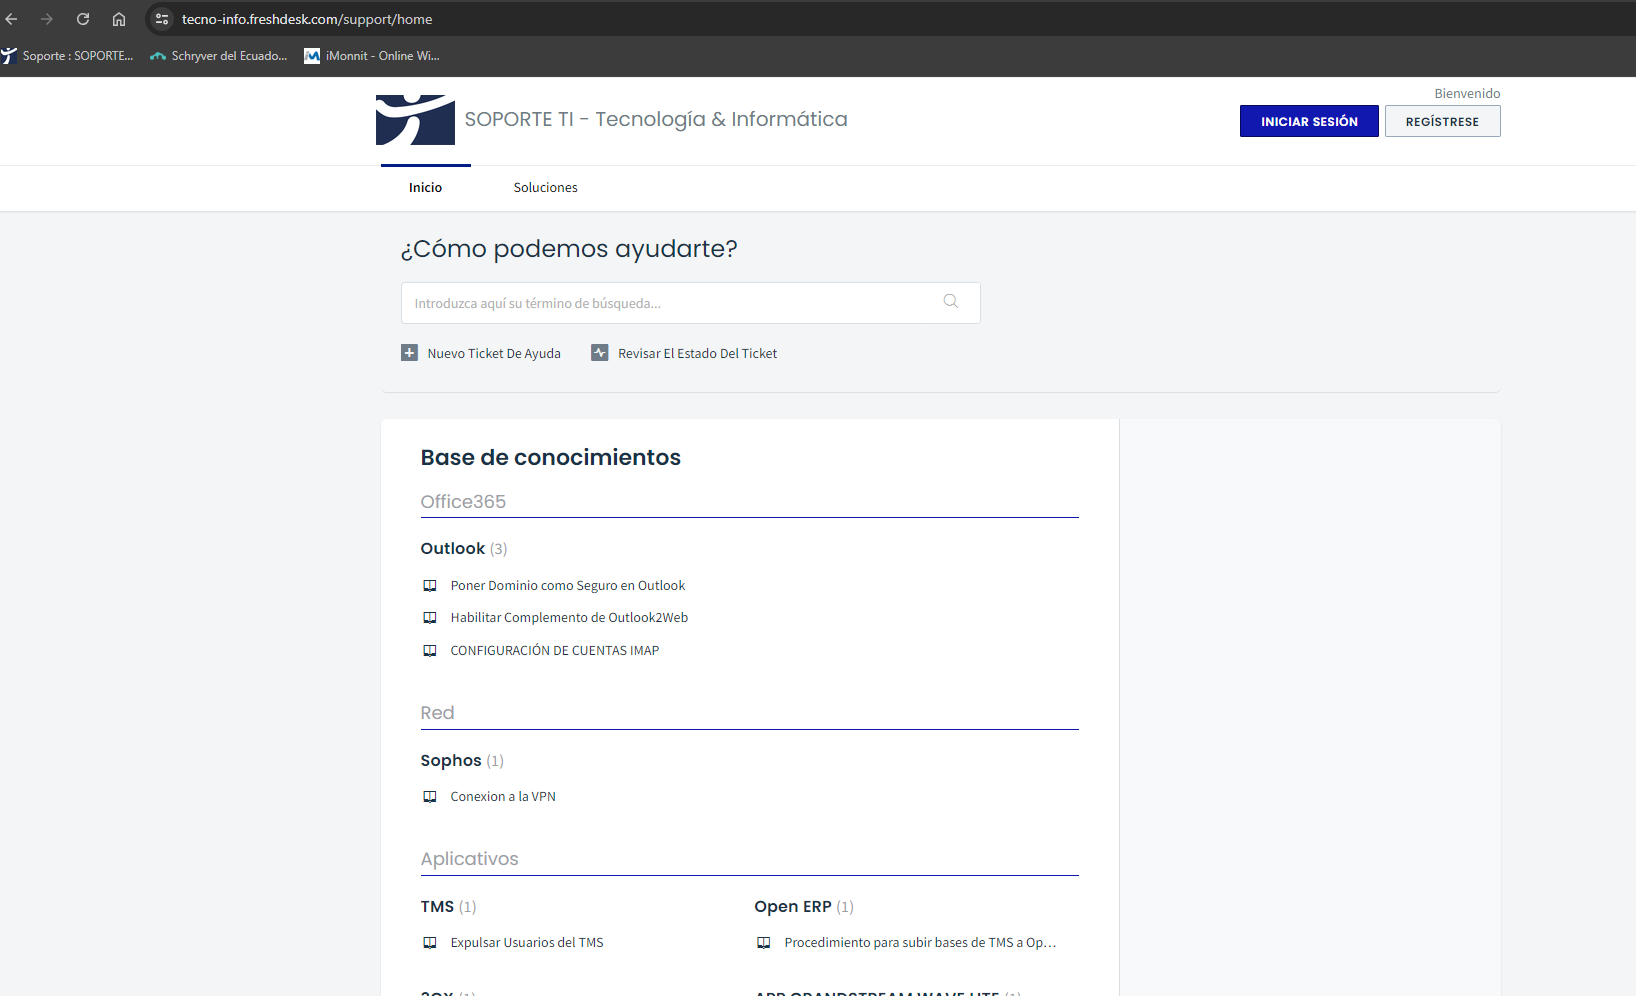Open Expulsar Usuarios del TMS article

pos(527,943)
